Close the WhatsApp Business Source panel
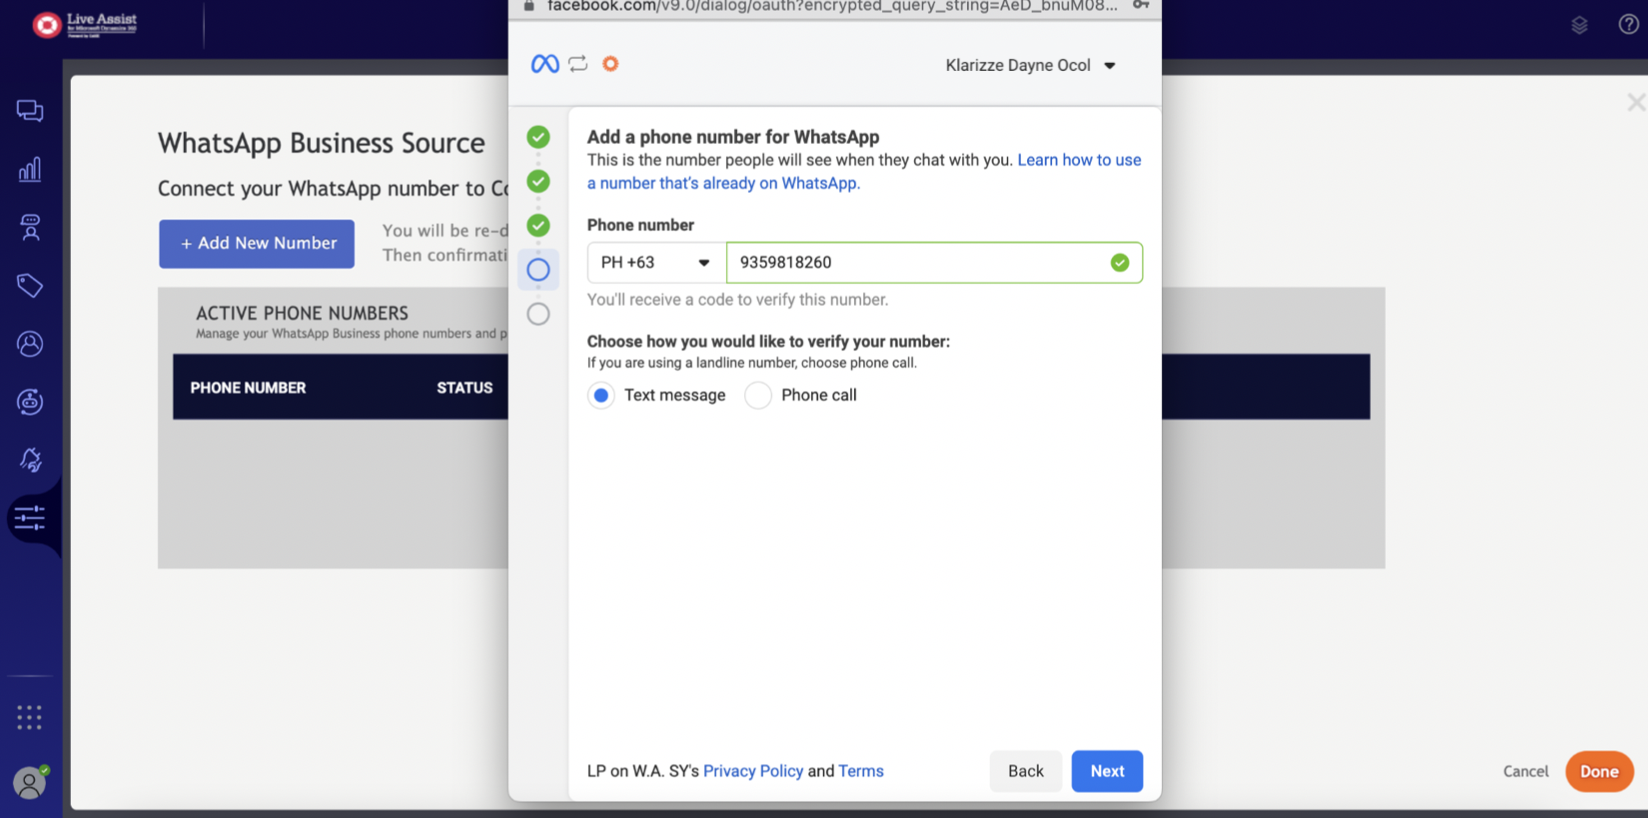This screenshot has height=818, width=1648. [x=1636, y=102]
